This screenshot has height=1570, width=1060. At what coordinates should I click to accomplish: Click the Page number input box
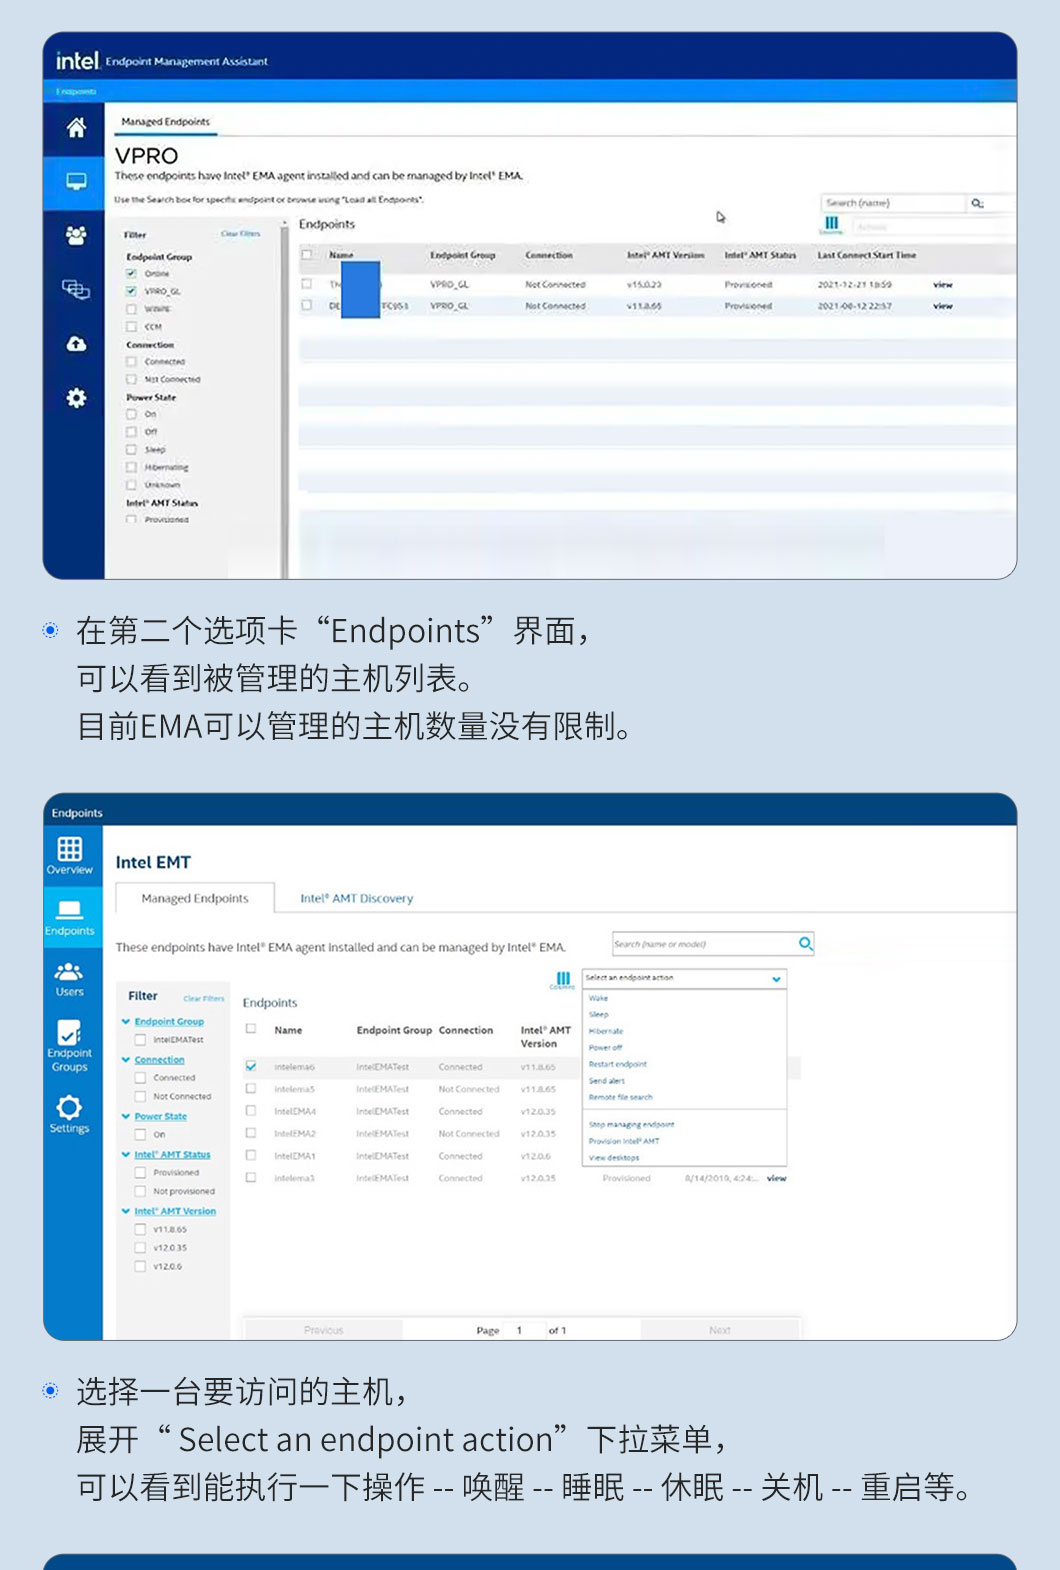pos(524,1330)
